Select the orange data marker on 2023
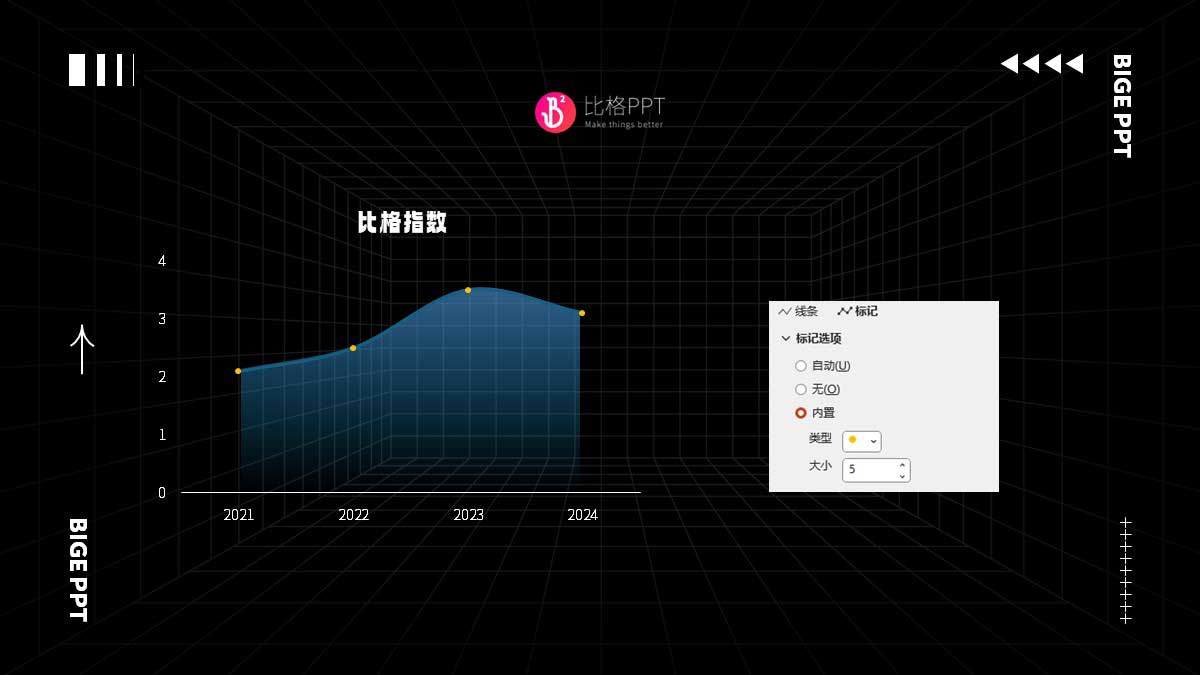1200x675 pixels. (468, 291)
